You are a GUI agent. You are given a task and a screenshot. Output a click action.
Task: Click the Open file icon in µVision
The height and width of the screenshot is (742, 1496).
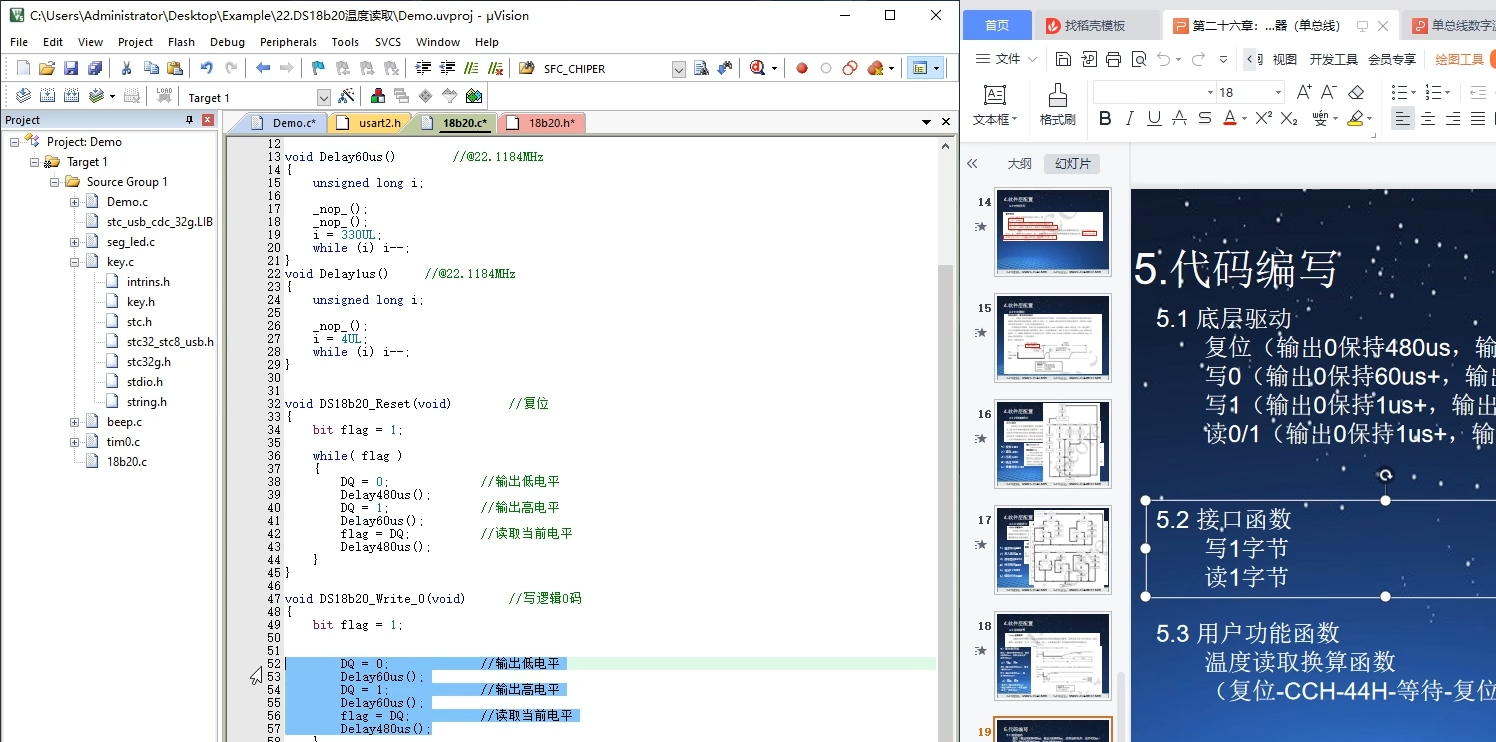click(46, 68)
